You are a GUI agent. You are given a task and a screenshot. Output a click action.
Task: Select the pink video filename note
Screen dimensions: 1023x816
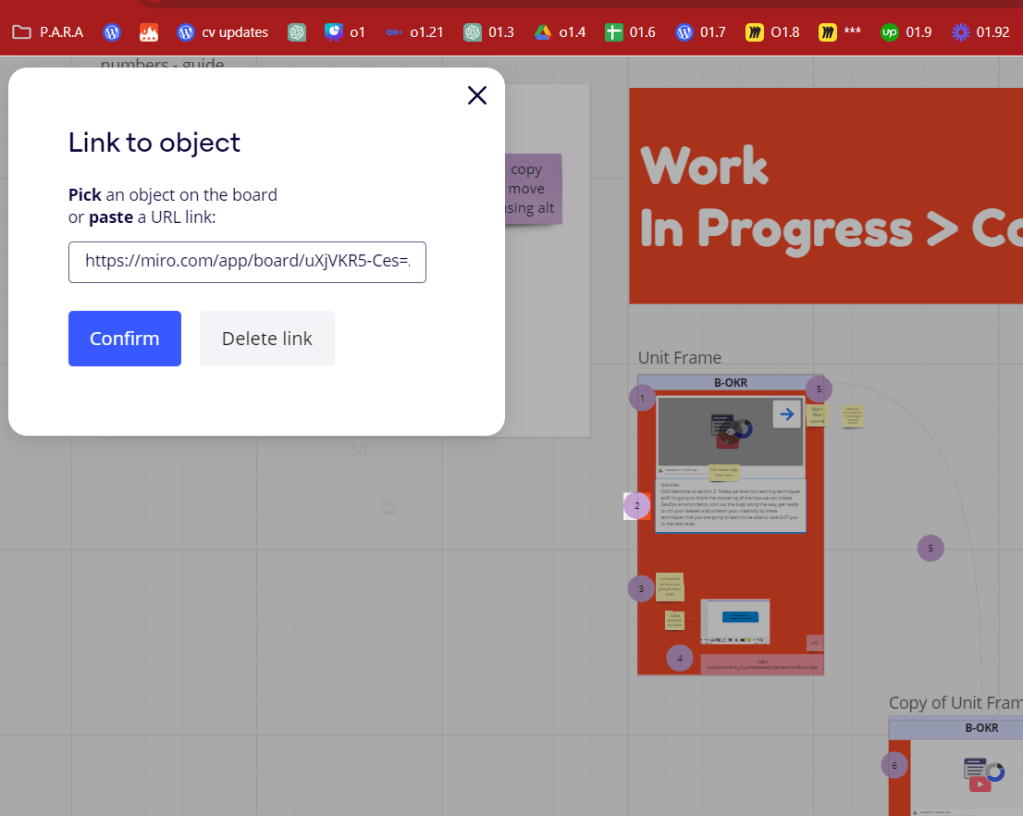761,664
